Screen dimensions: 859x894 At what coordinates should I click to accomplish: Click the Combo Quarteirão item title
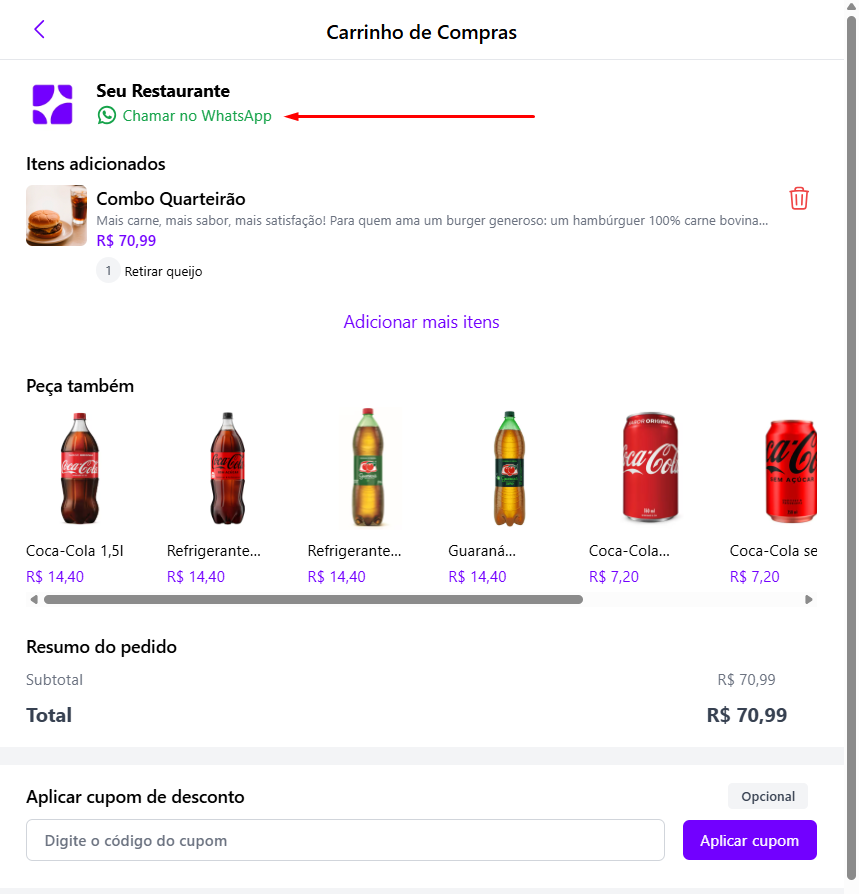[171, 199]
